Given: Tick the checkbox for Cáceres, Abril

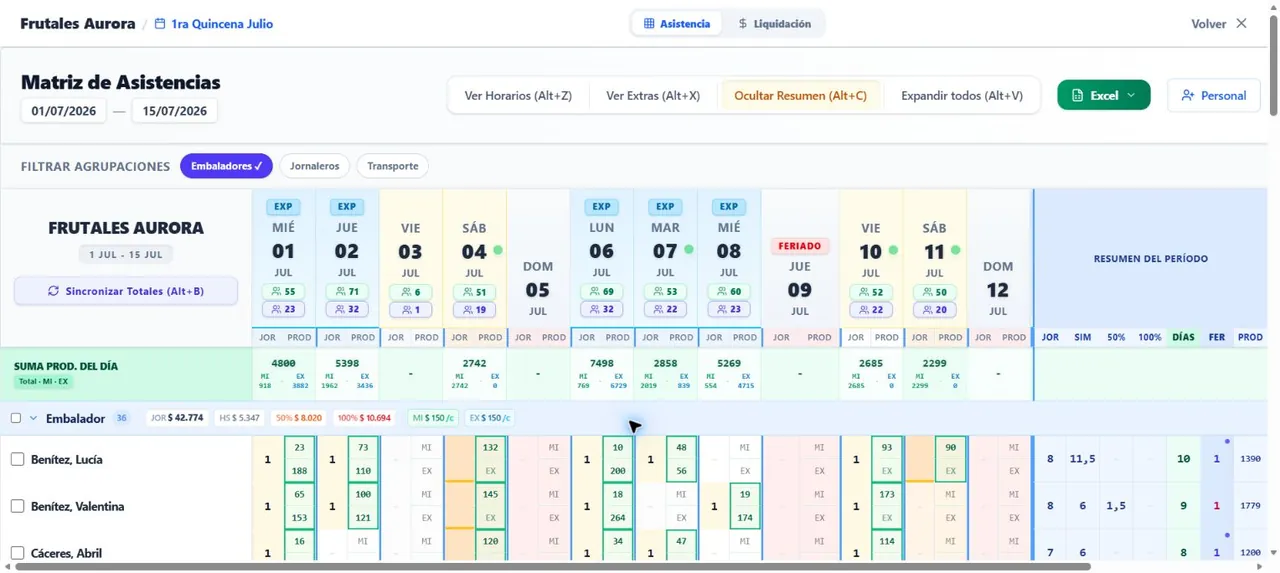Looking at the screenshot, I should 17,553.
